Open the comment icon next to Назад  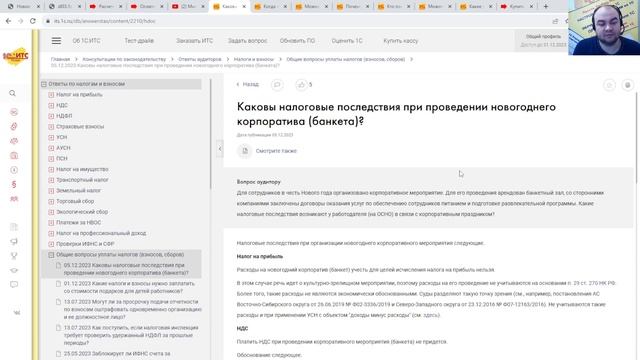click(277, 84)
